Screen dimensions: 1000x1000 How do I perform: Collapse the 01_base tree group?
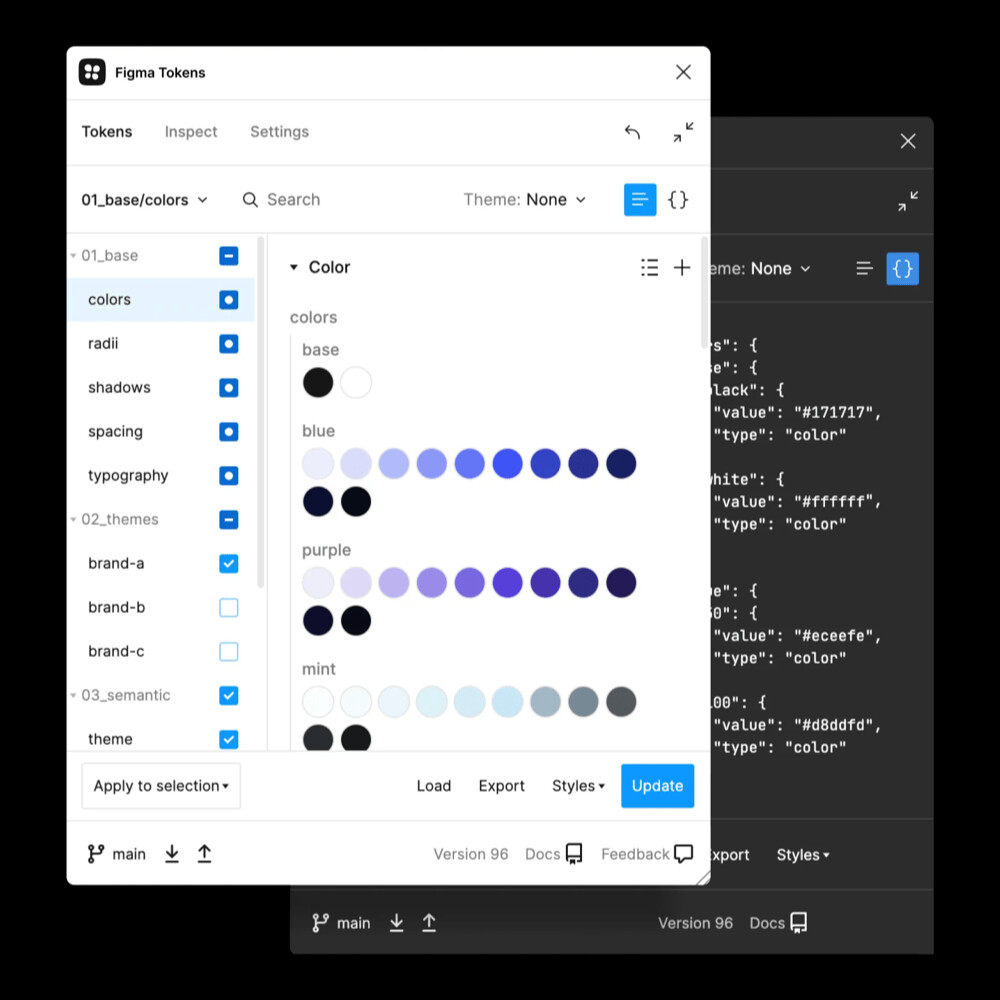tap(73, 256)
